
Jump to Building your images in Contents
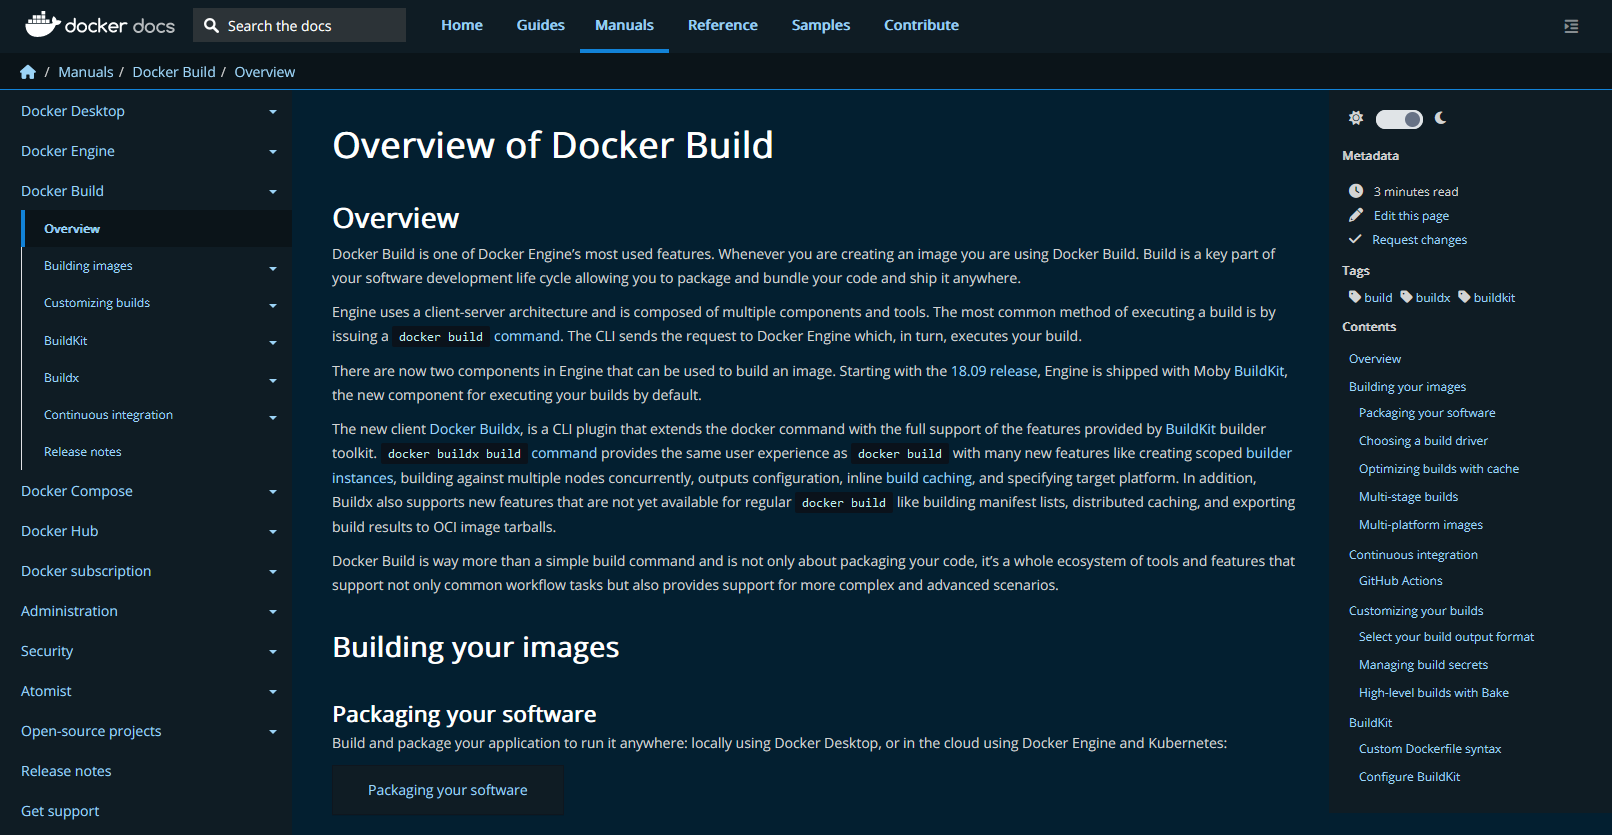[x=1407, y=386]
